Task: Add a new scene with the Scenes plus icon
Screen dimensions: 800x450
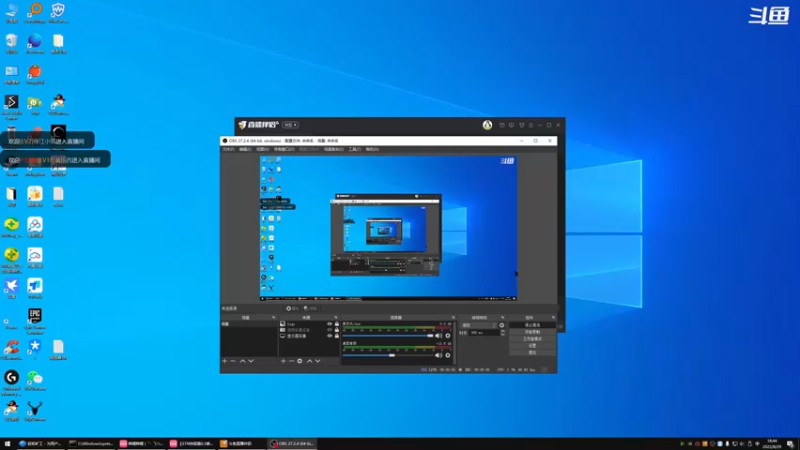Action: coord(224,361)
